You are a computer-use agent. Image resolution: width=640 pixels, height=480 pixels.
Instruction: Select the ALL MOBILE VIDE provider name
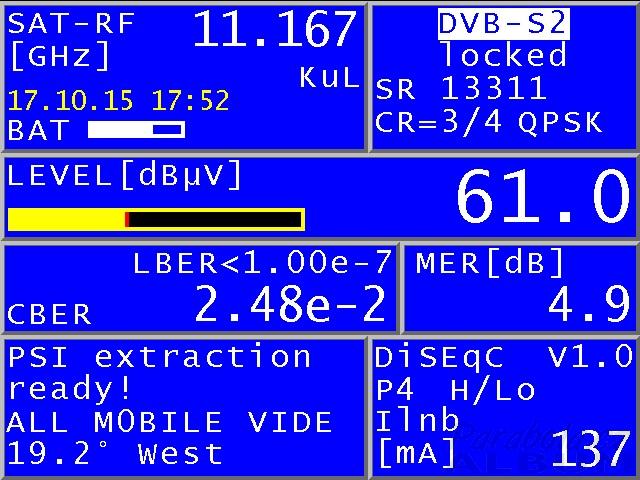tap(170, 422)
